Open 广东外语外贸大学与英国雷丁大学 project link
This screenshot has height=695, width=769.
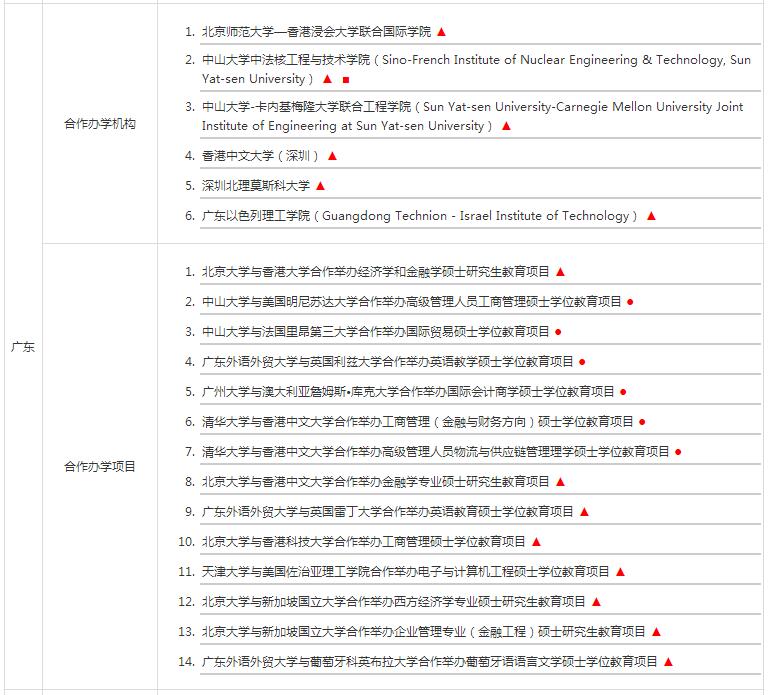(388, 512)
